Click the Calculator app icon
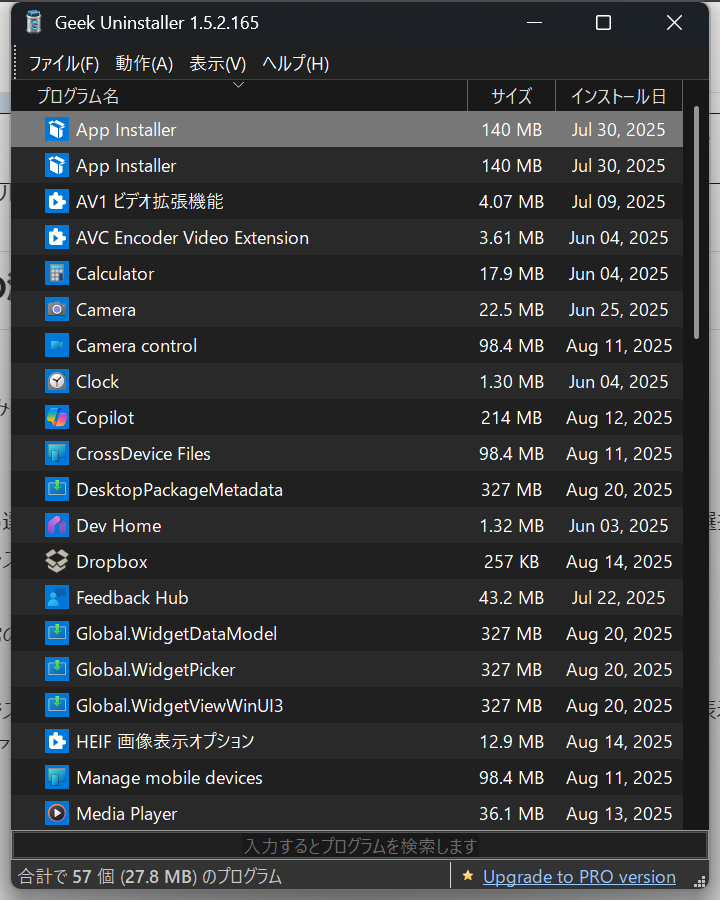This screenshot has width=720, height=900. point(57,274)
